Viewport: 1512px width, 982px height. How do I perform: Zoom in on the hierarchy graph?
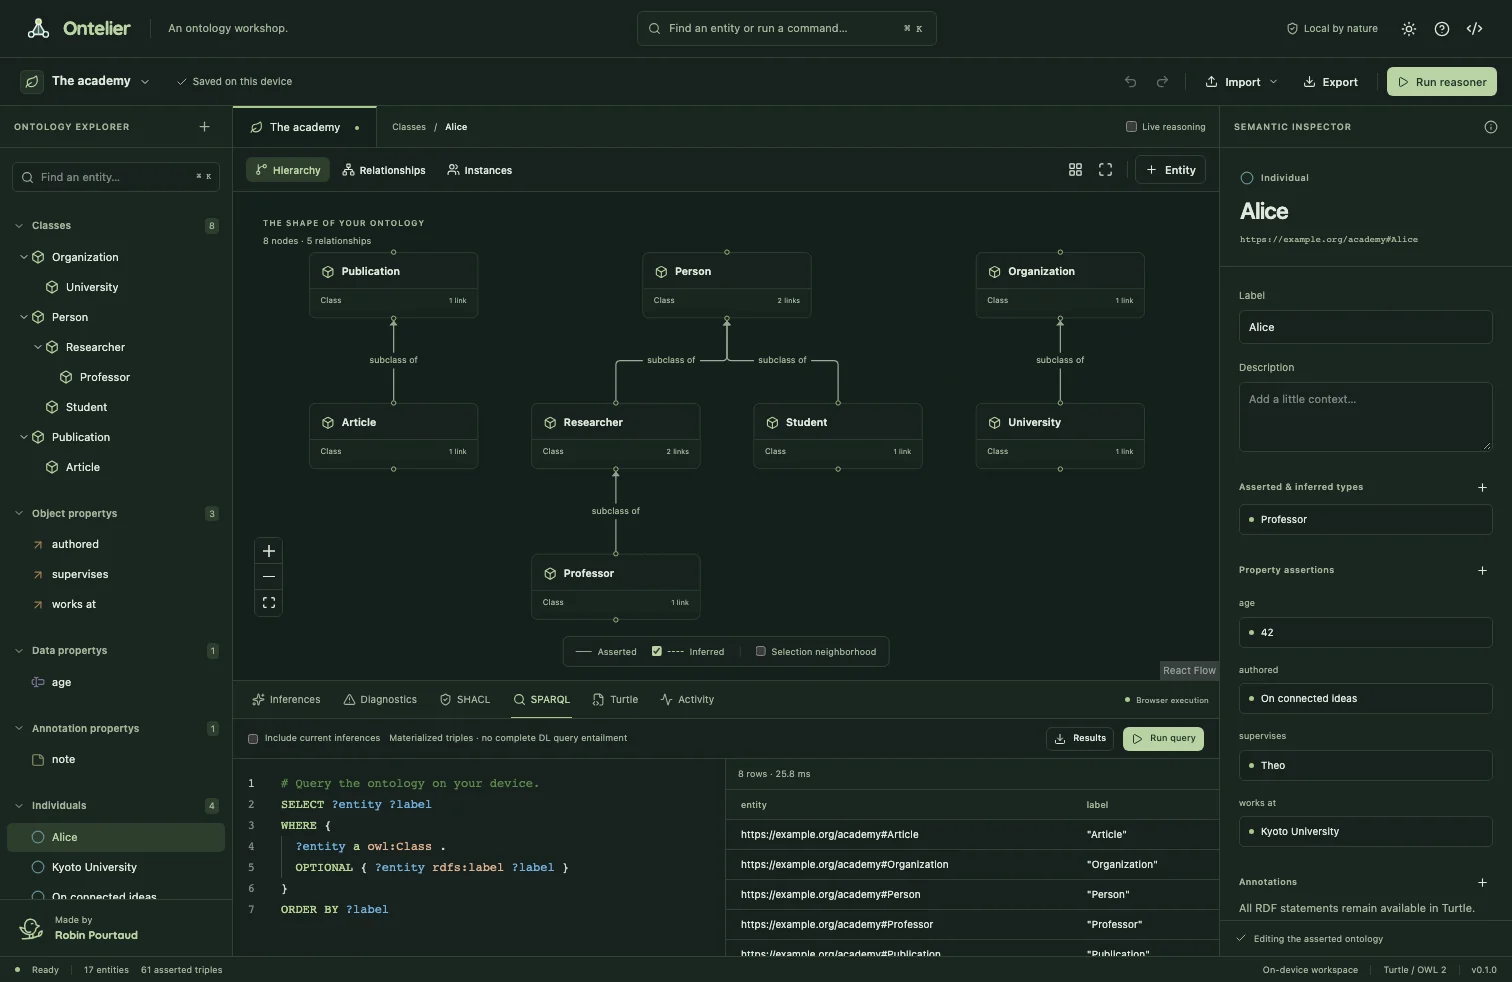coord(269,551)
